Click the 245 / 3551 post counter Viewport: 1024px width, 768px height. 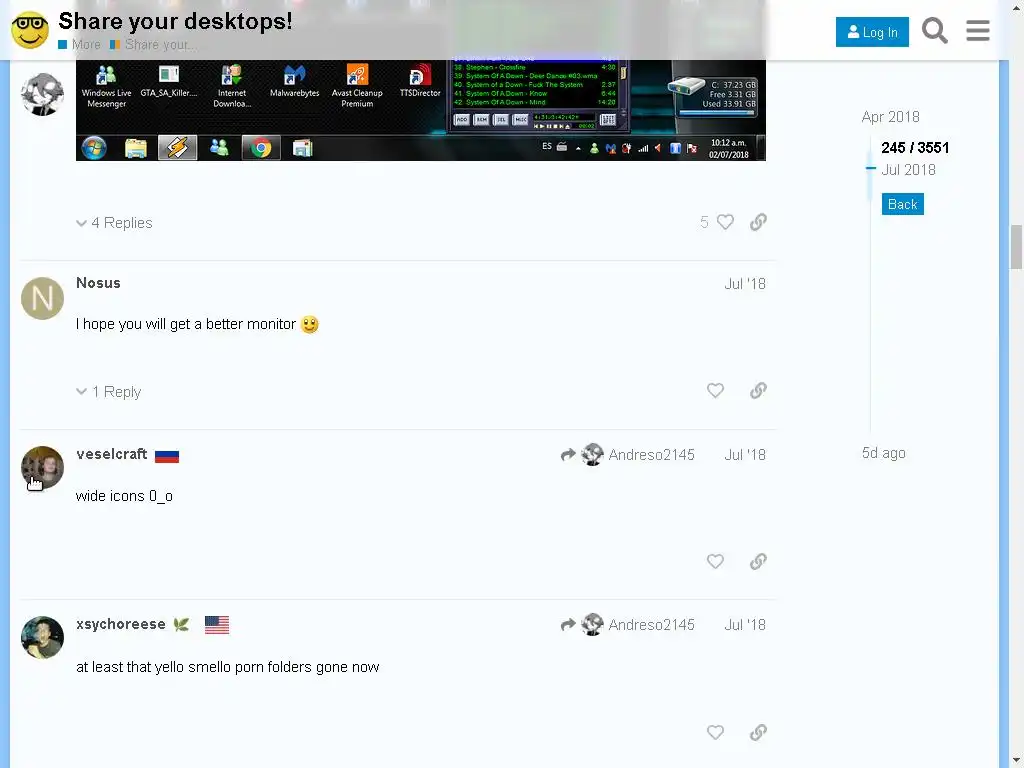(915, 148)
